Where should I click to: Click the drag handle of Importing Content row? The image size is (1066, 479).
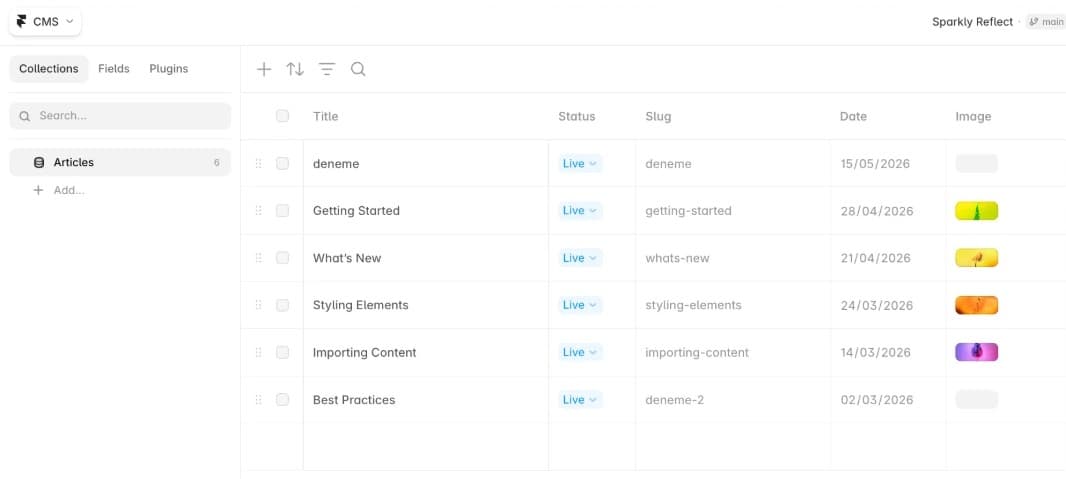pyautogui.click(x=258, y=353)
